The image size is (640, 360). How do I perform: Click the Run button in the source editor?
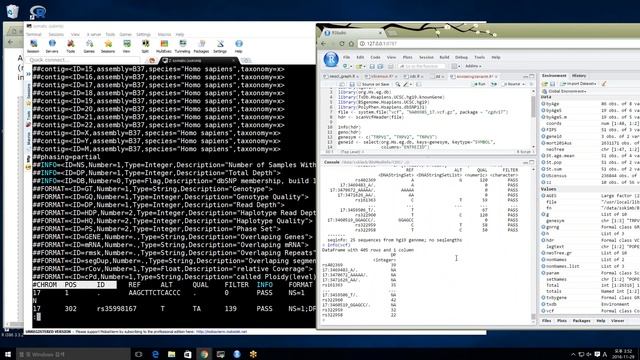click(480, 84)
